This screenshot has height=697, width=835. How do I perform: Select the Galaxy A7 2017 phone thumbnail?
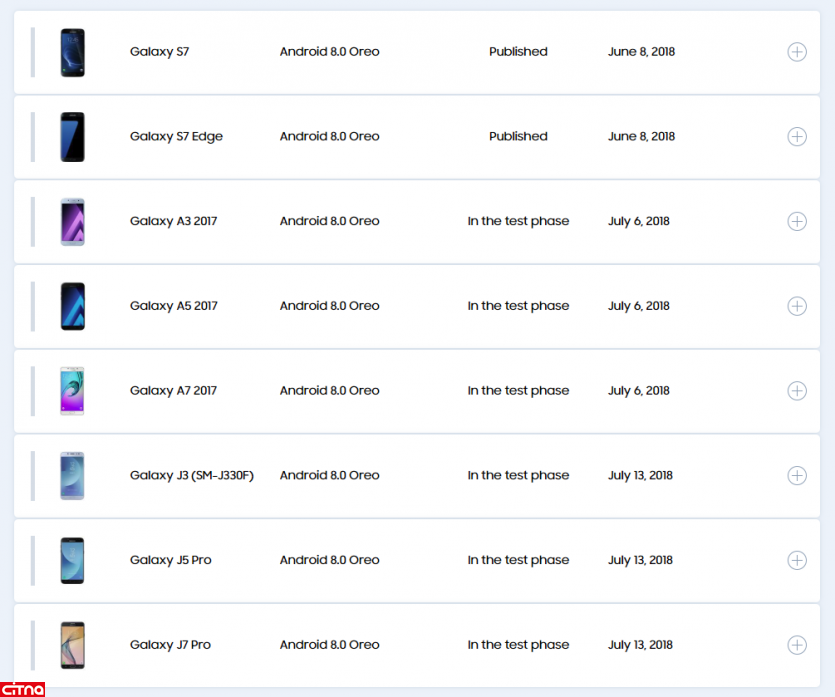(x=72, y=391)
